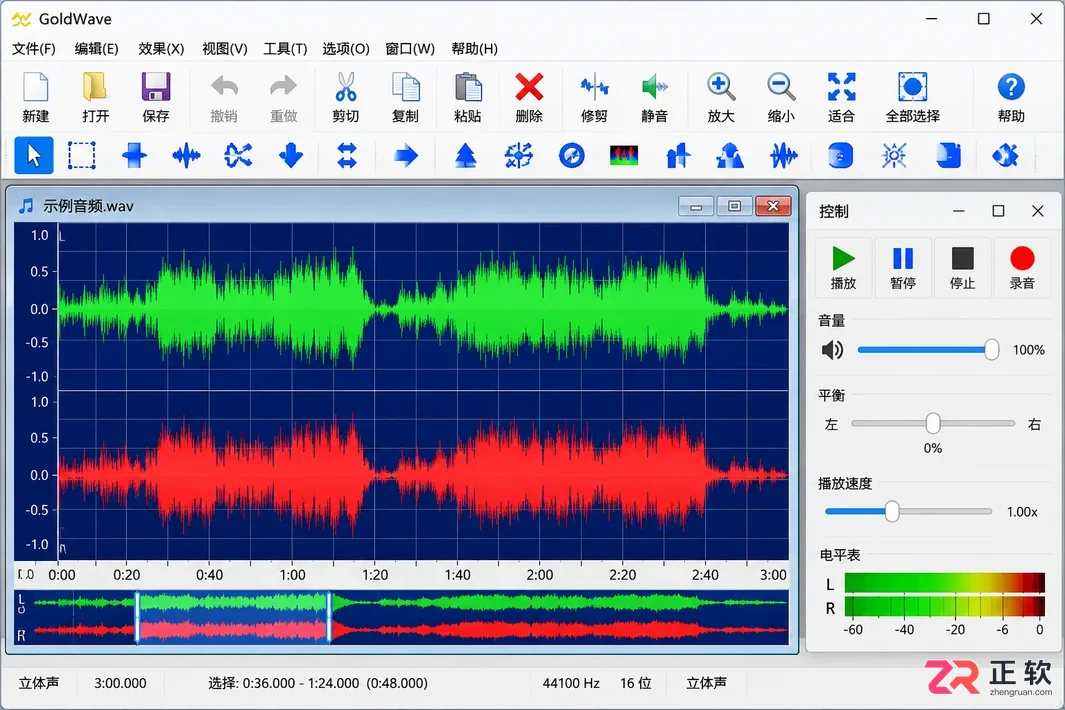Select the arrow pointer tool
The width and height of the screenshot is (1065, 710).
34,156
